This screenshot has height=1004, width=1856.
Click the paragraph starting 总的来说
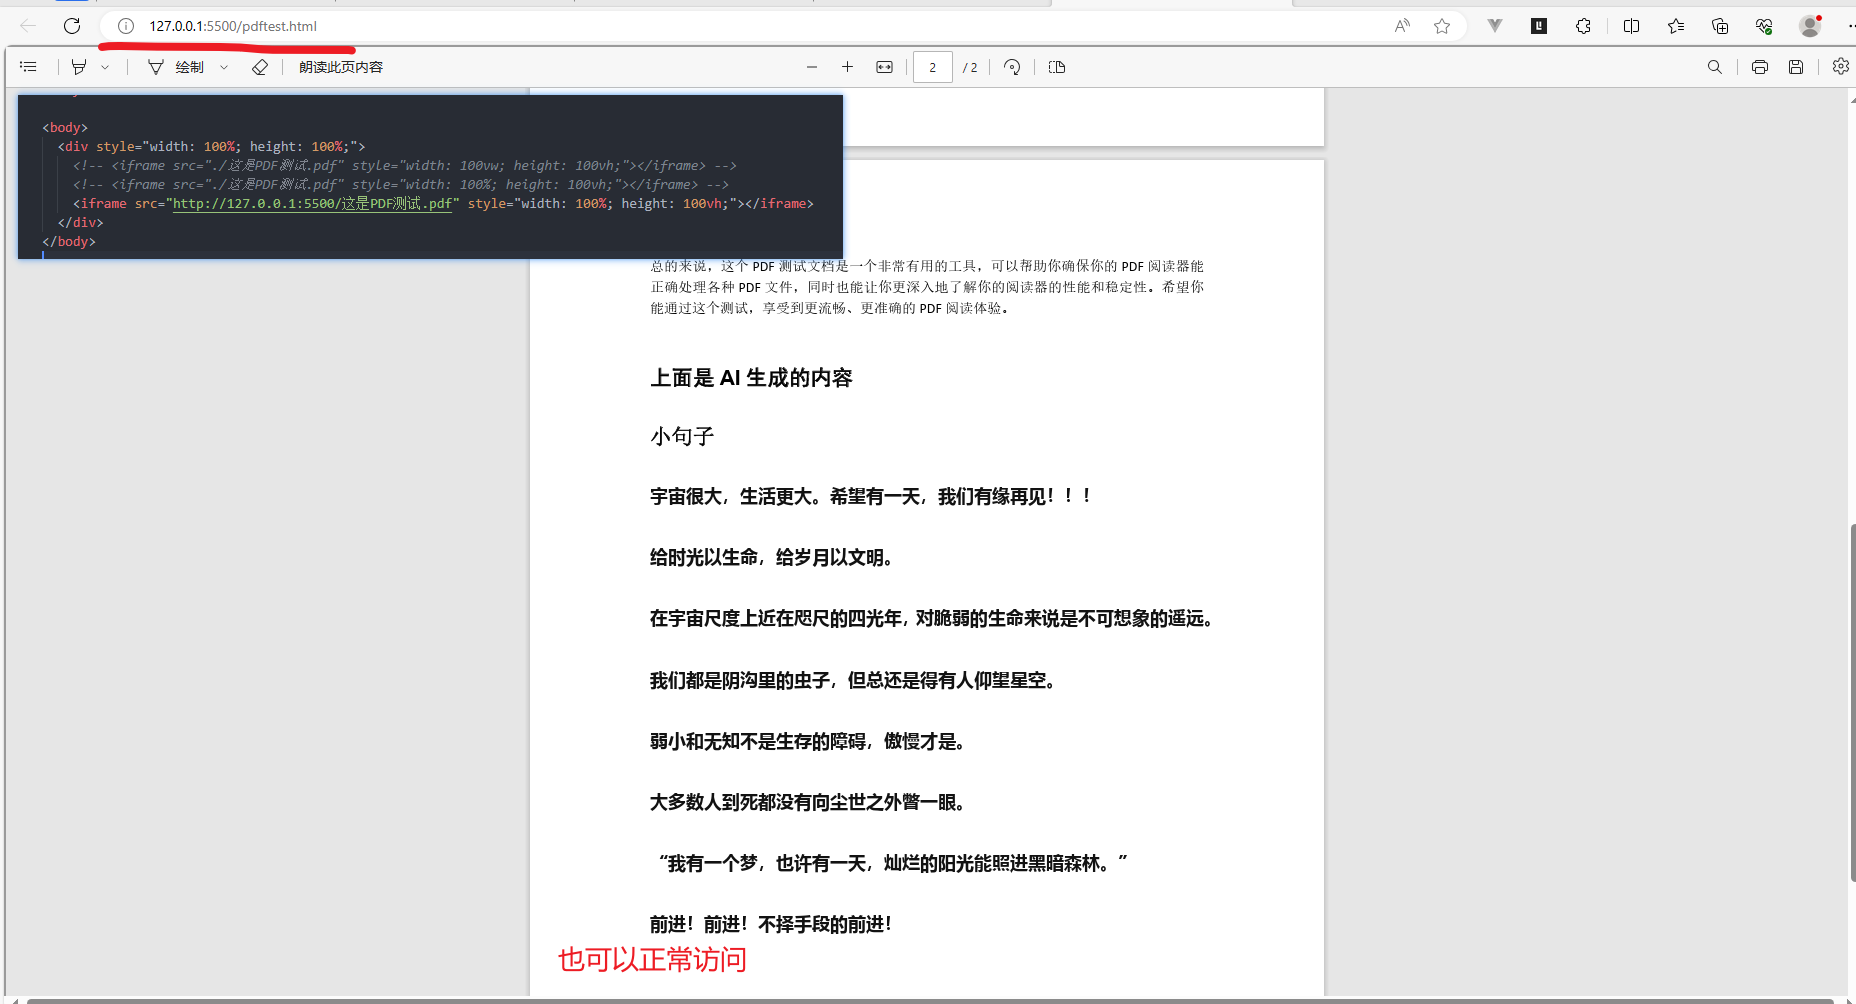927,287
